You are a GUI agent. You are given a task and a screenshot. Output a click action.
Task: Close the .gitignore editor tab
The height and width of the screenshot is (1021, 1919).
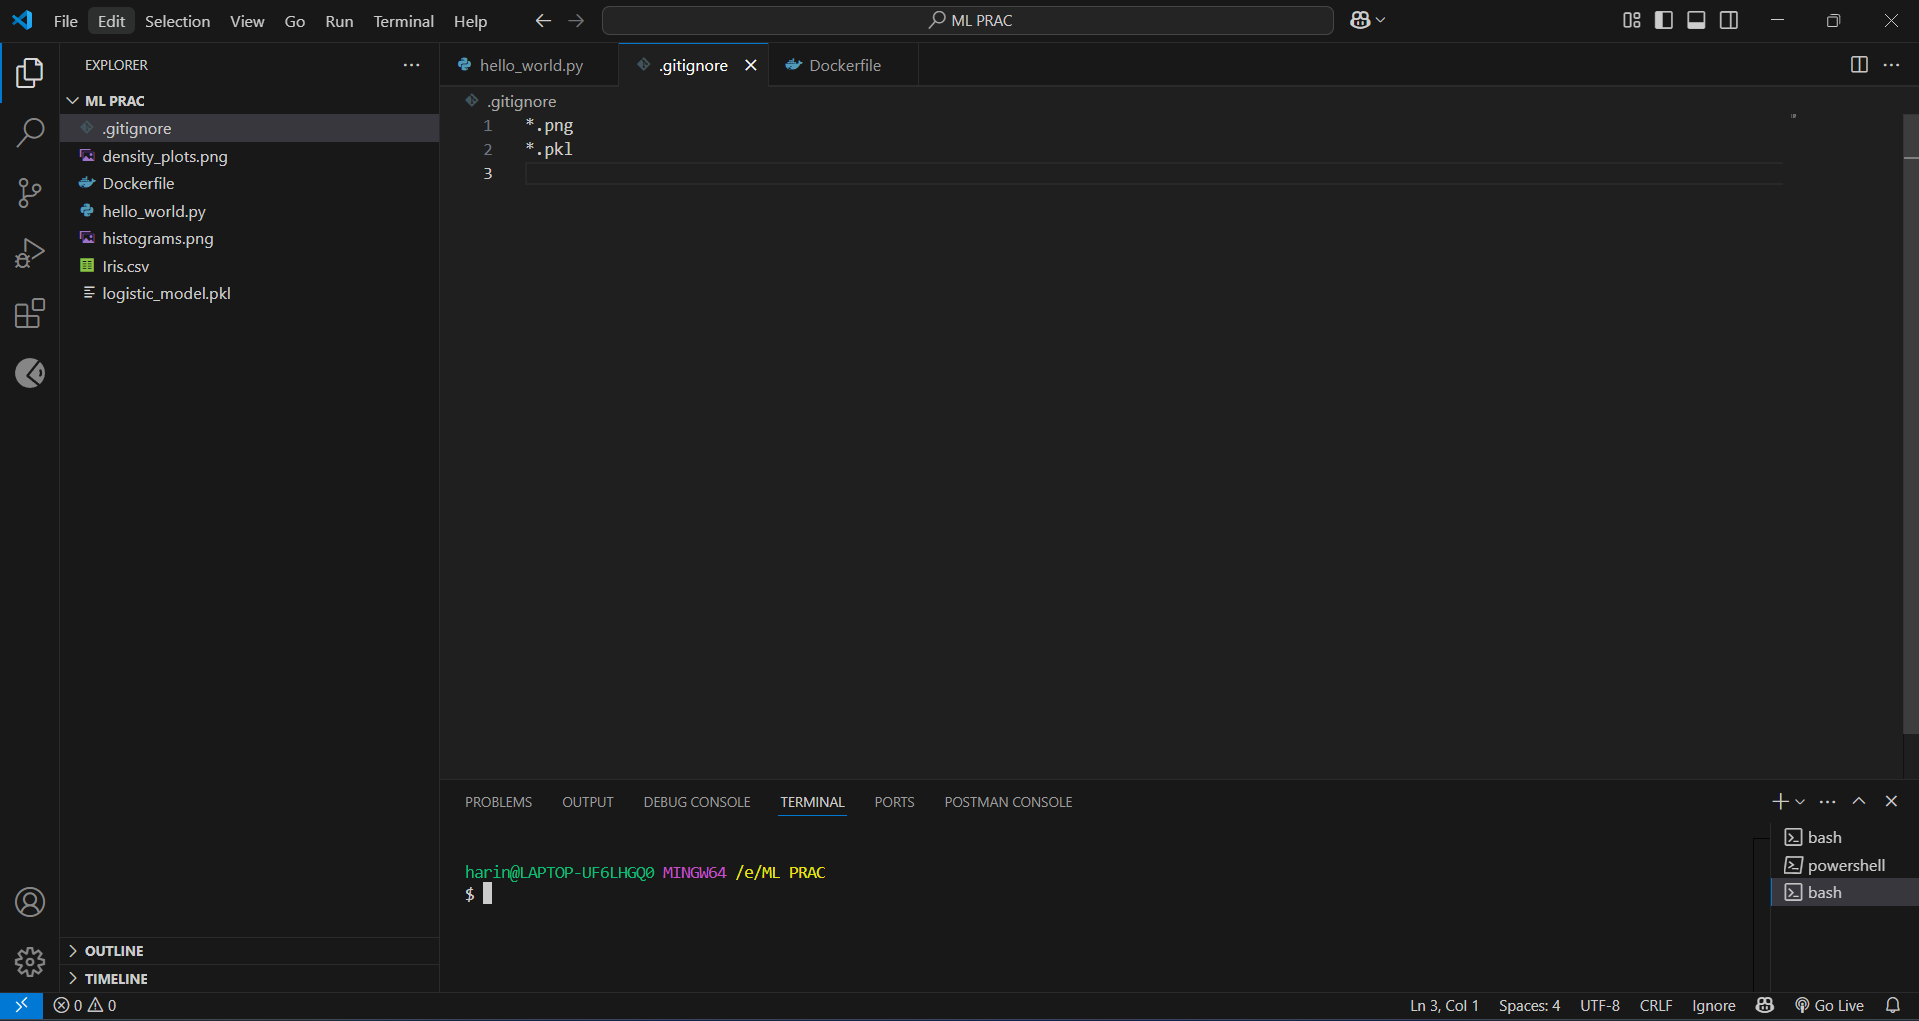tap(751, 65)
